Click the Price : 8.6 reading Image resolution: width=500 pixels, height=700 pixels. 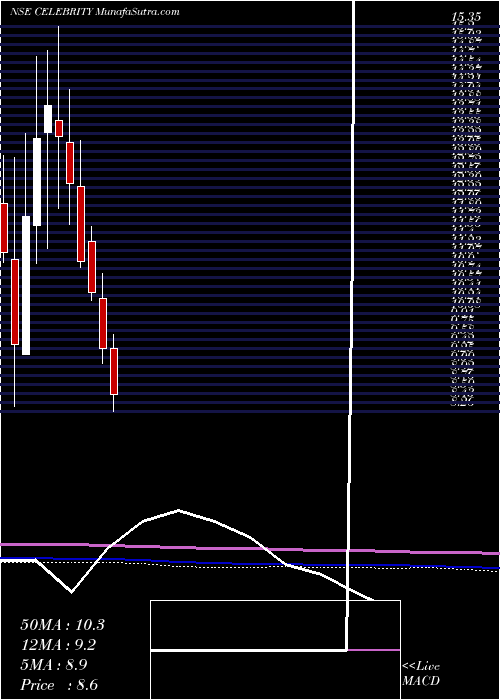tap(59, 685)
